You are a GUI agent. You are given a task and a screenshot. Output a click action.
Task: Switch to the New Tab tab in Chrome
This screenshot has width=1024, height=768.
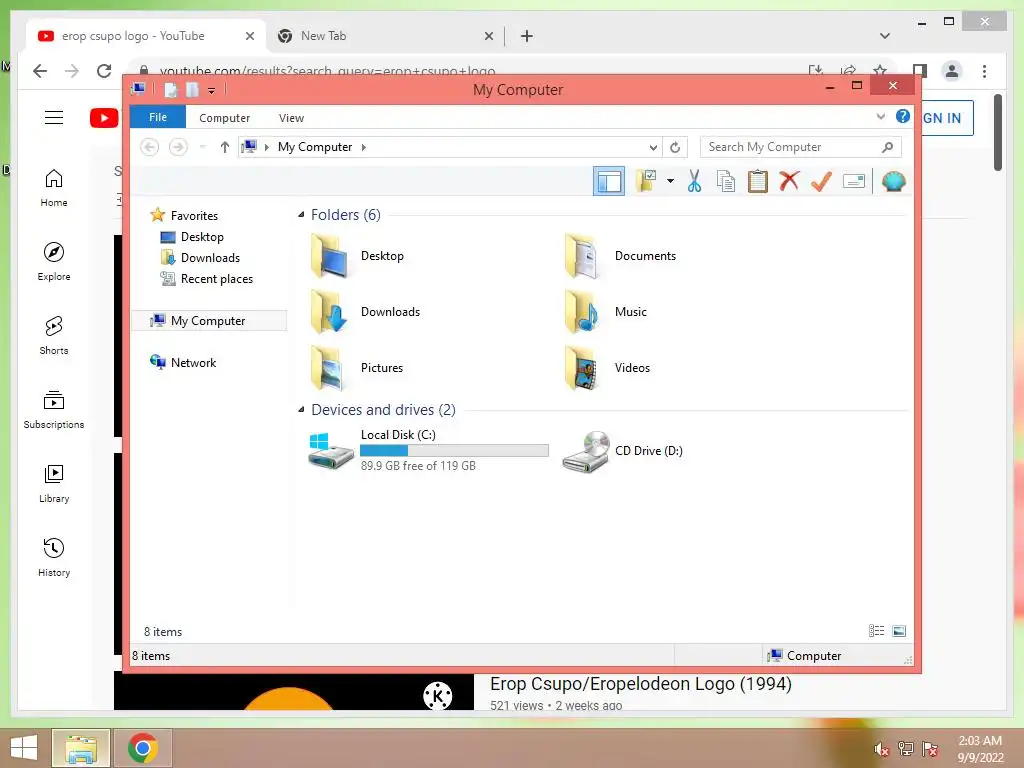coord(324,36)
